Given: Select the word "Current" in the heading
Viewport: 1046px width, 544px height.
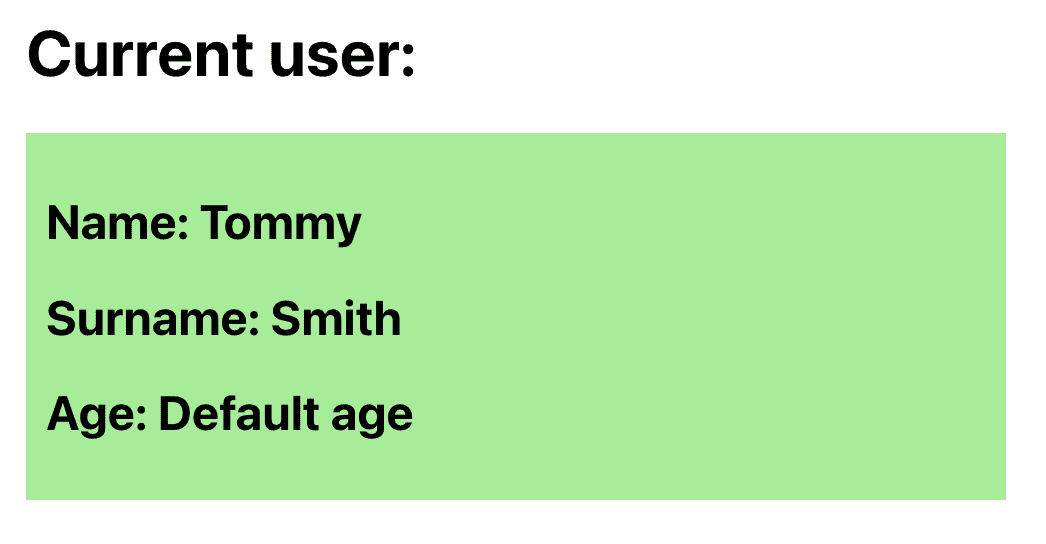Looking at the screenshot, I should pyautogui.click(x=140, y=54).
